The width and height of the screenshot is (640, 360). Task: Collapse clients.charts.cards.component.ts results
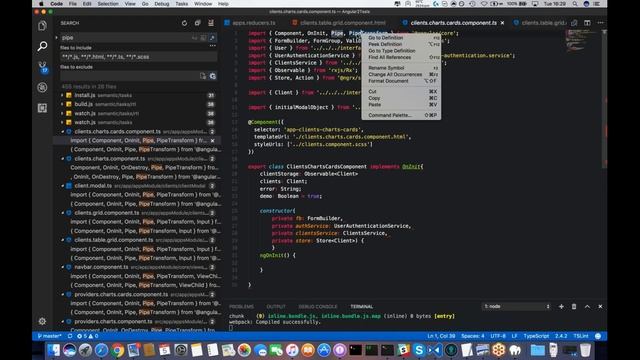pos(62,131)
